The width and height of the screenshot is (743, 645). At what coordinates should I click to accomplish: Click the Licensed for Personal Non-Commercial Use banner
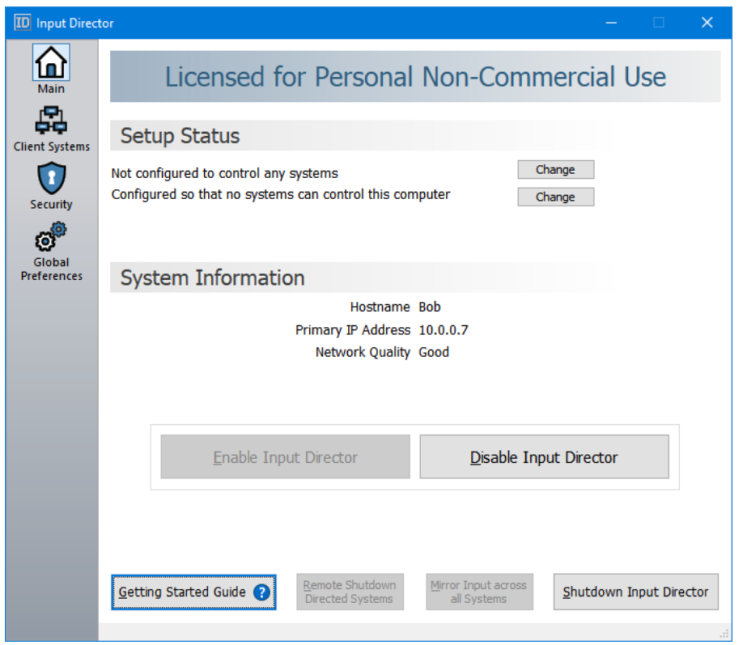pyautogui.click(x=415, y=76)
